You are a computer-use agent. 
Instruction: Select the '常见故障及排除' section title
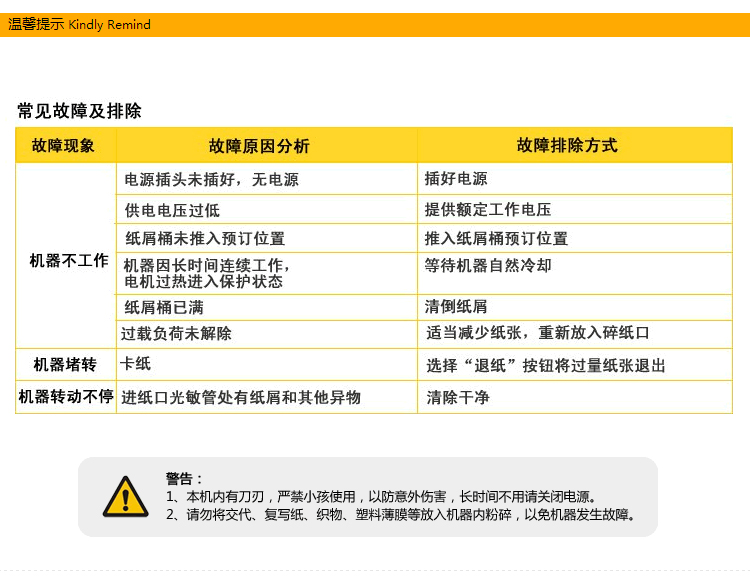79,111
